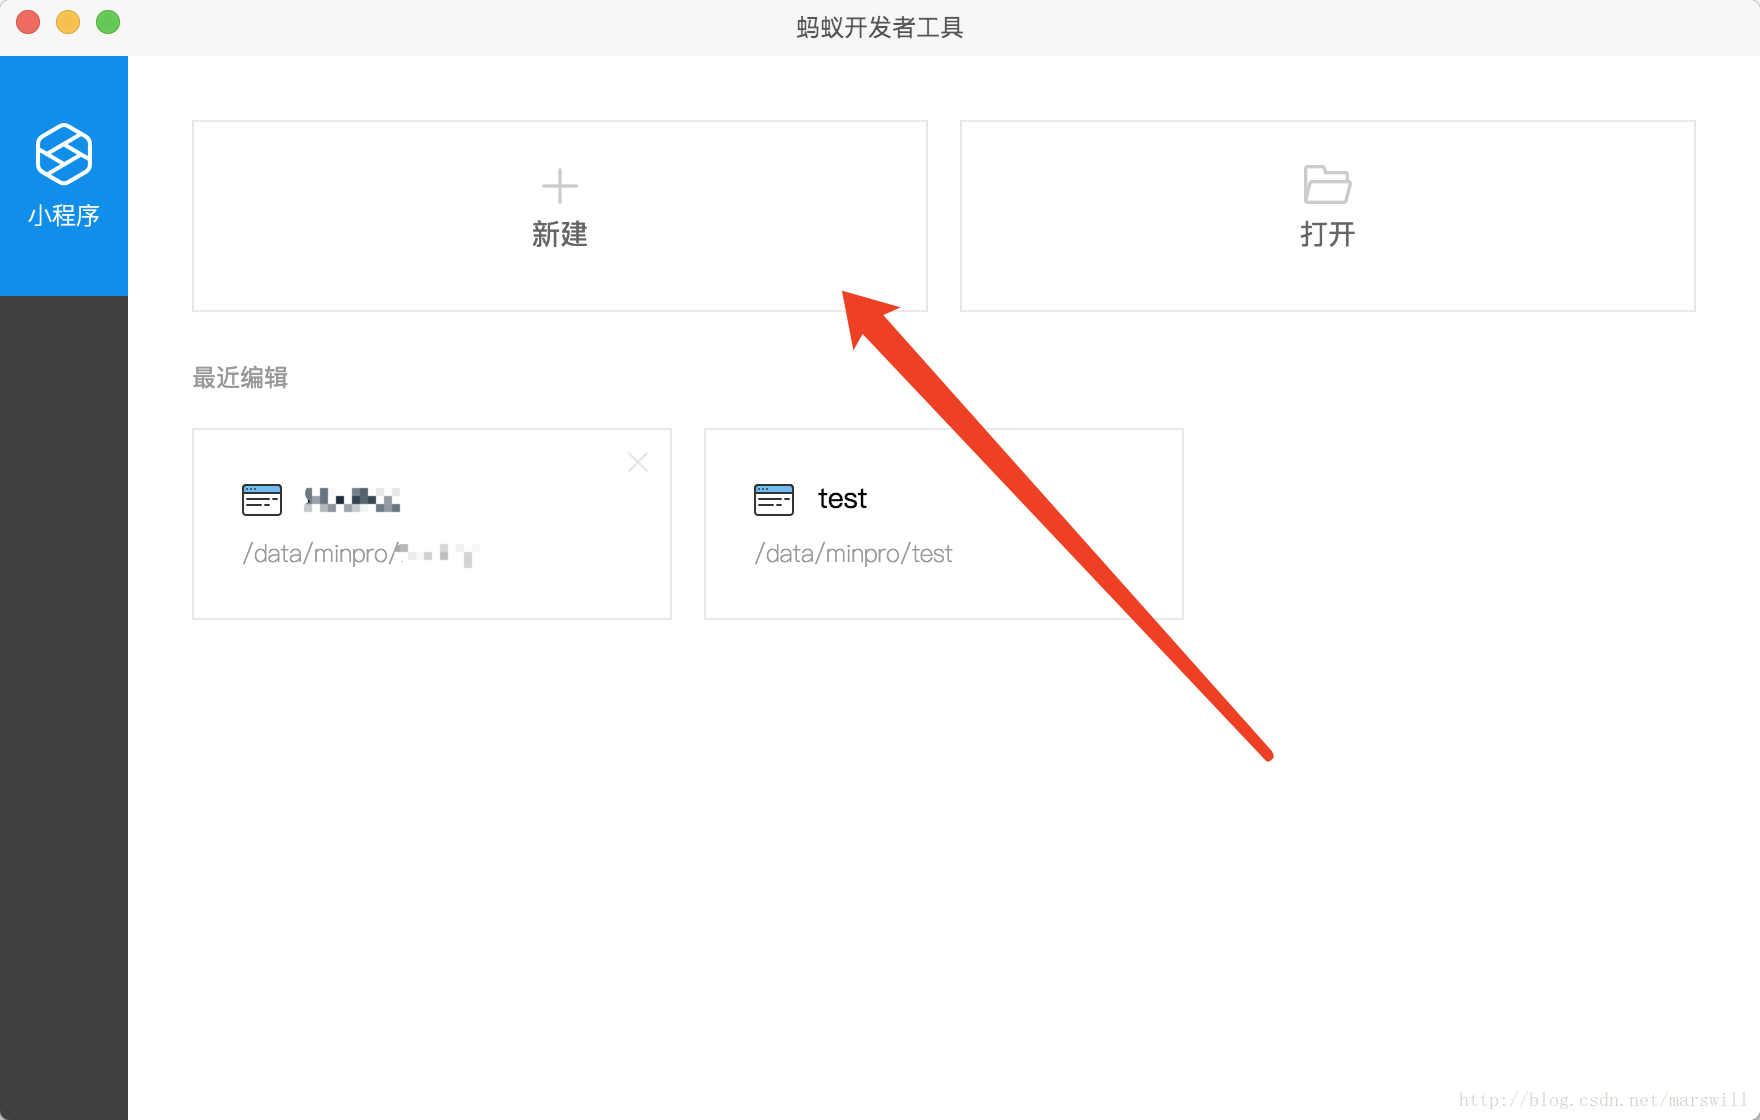Close the window with red button
Viewport: 1760px width, 1120px height.
pyautogui.click(x=28, y=22)
